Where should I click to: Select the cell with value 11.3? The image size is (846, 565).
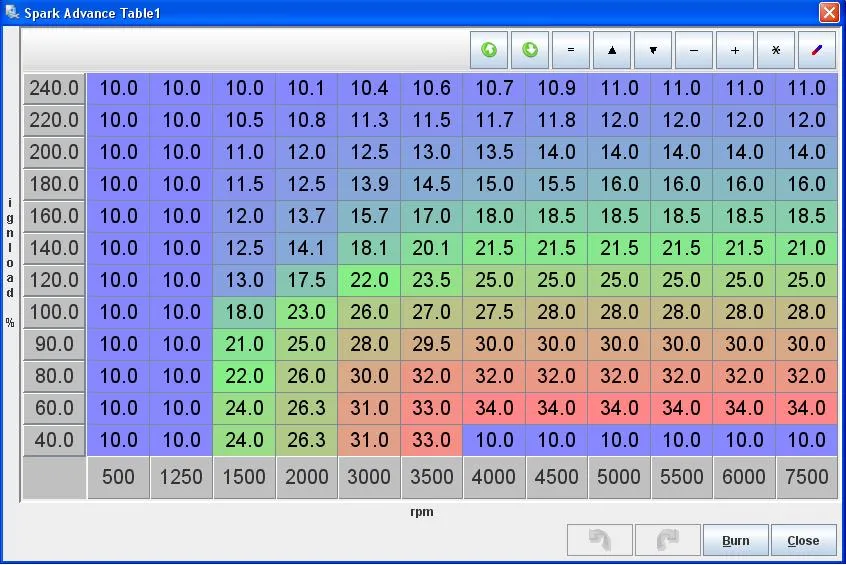(x=369, y=120)
